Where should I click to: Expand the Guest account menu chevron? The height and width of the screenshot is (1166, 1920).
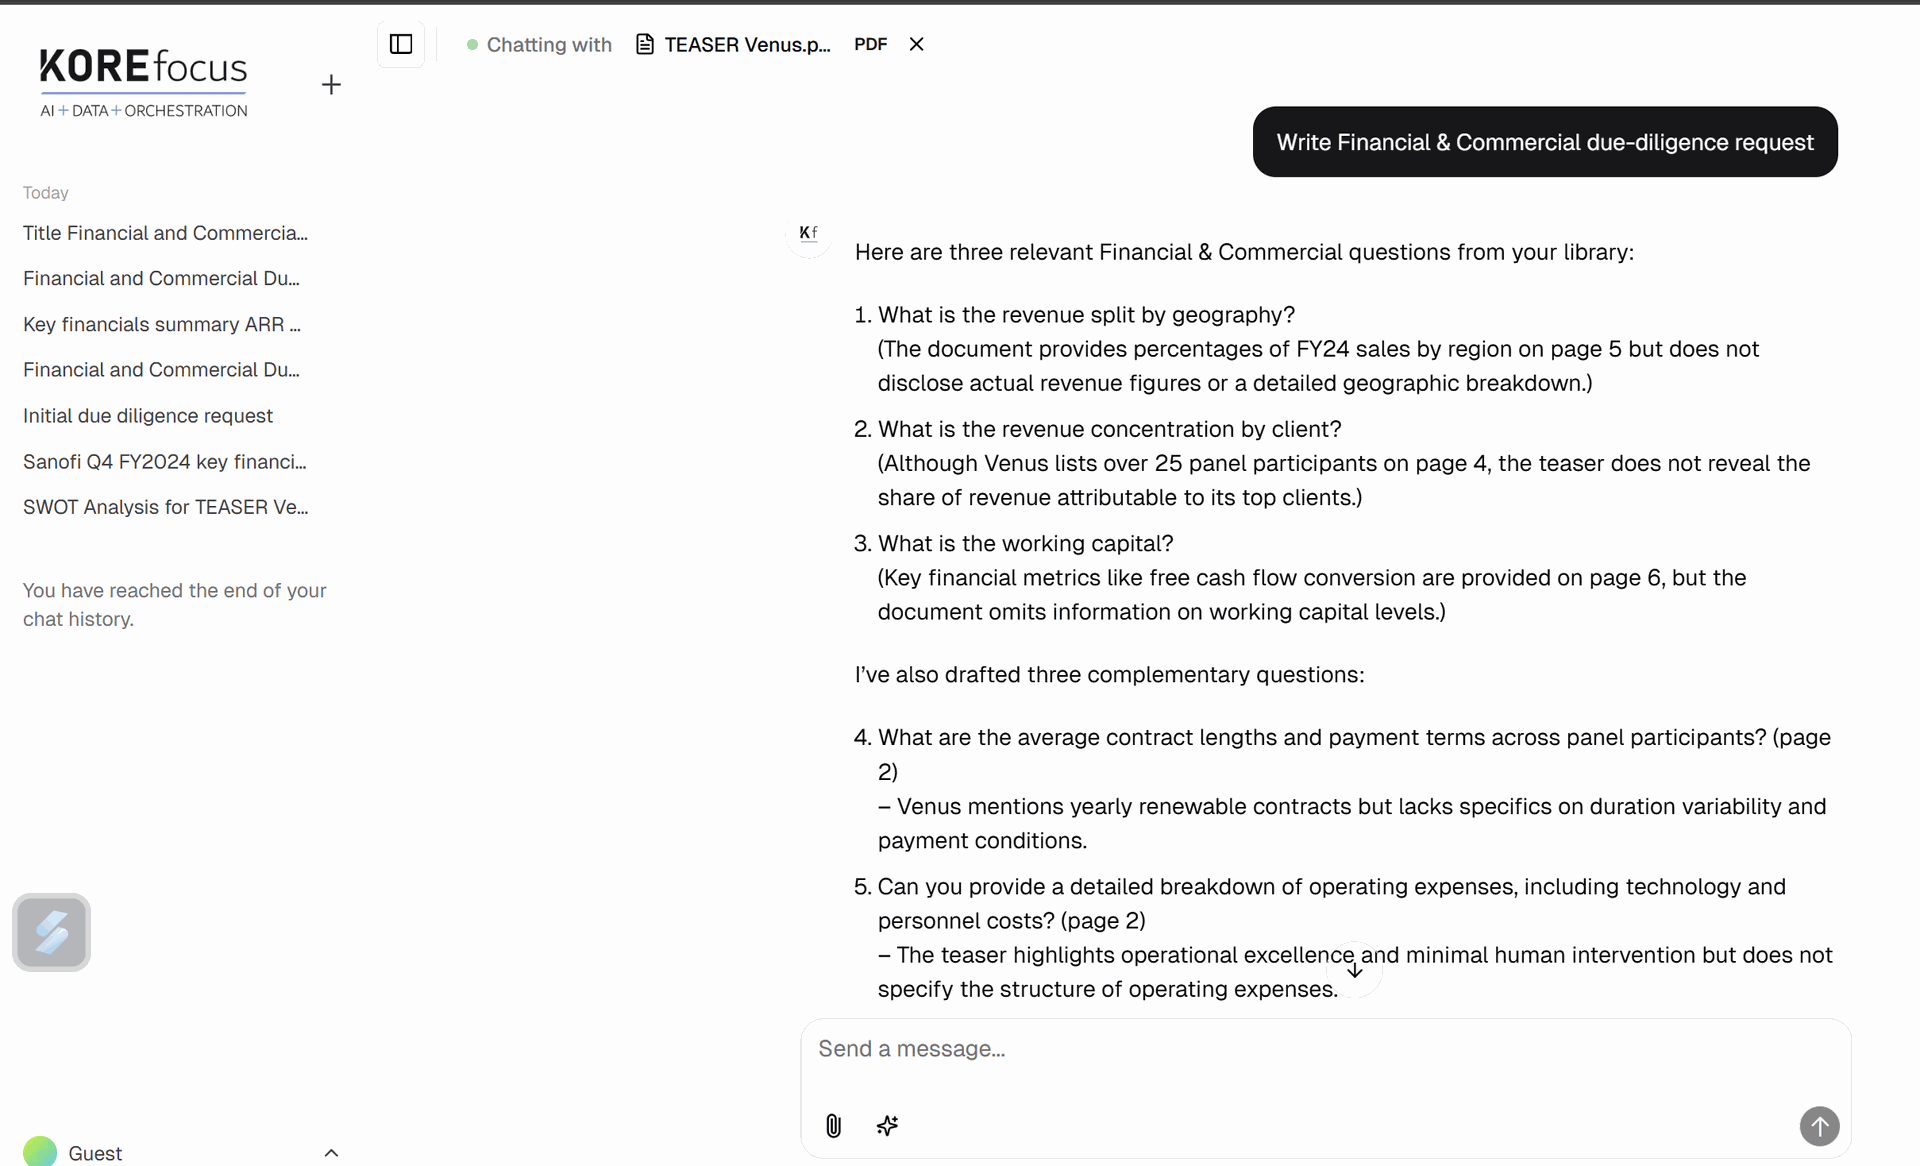tap(331, 1153)
